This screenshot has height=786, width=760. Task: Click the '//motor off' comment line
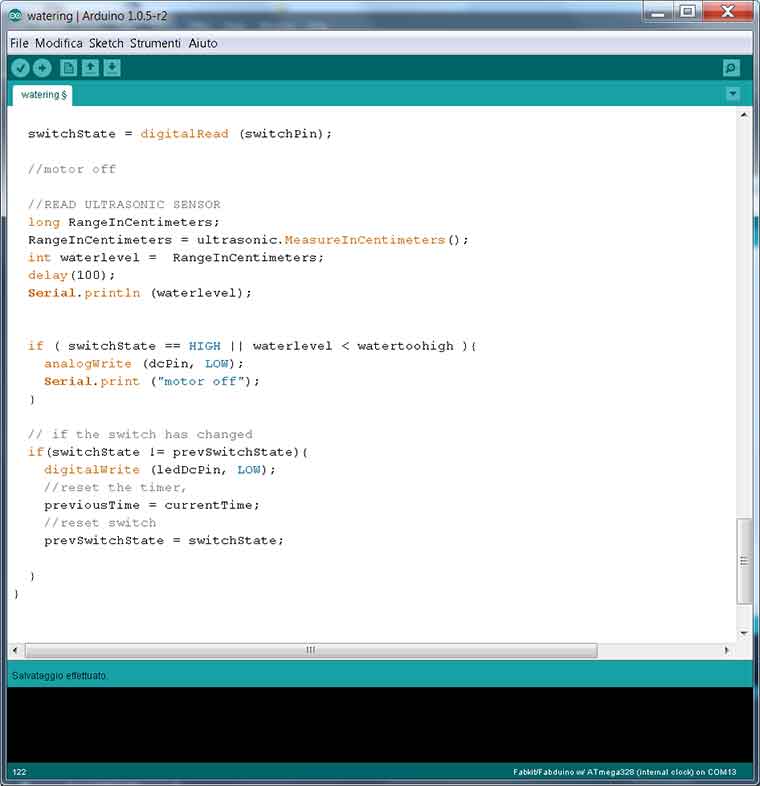(x=72, y=169)
